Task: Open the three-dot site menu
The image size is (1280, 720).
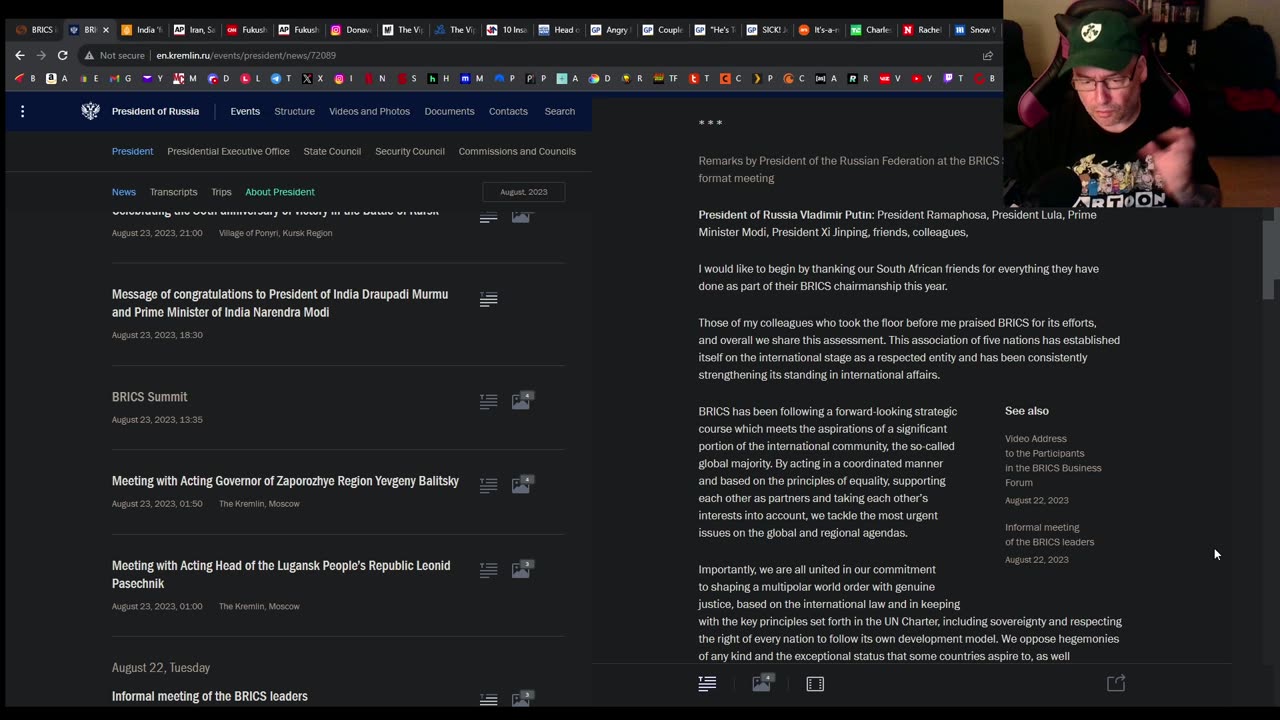Action: 22,111
